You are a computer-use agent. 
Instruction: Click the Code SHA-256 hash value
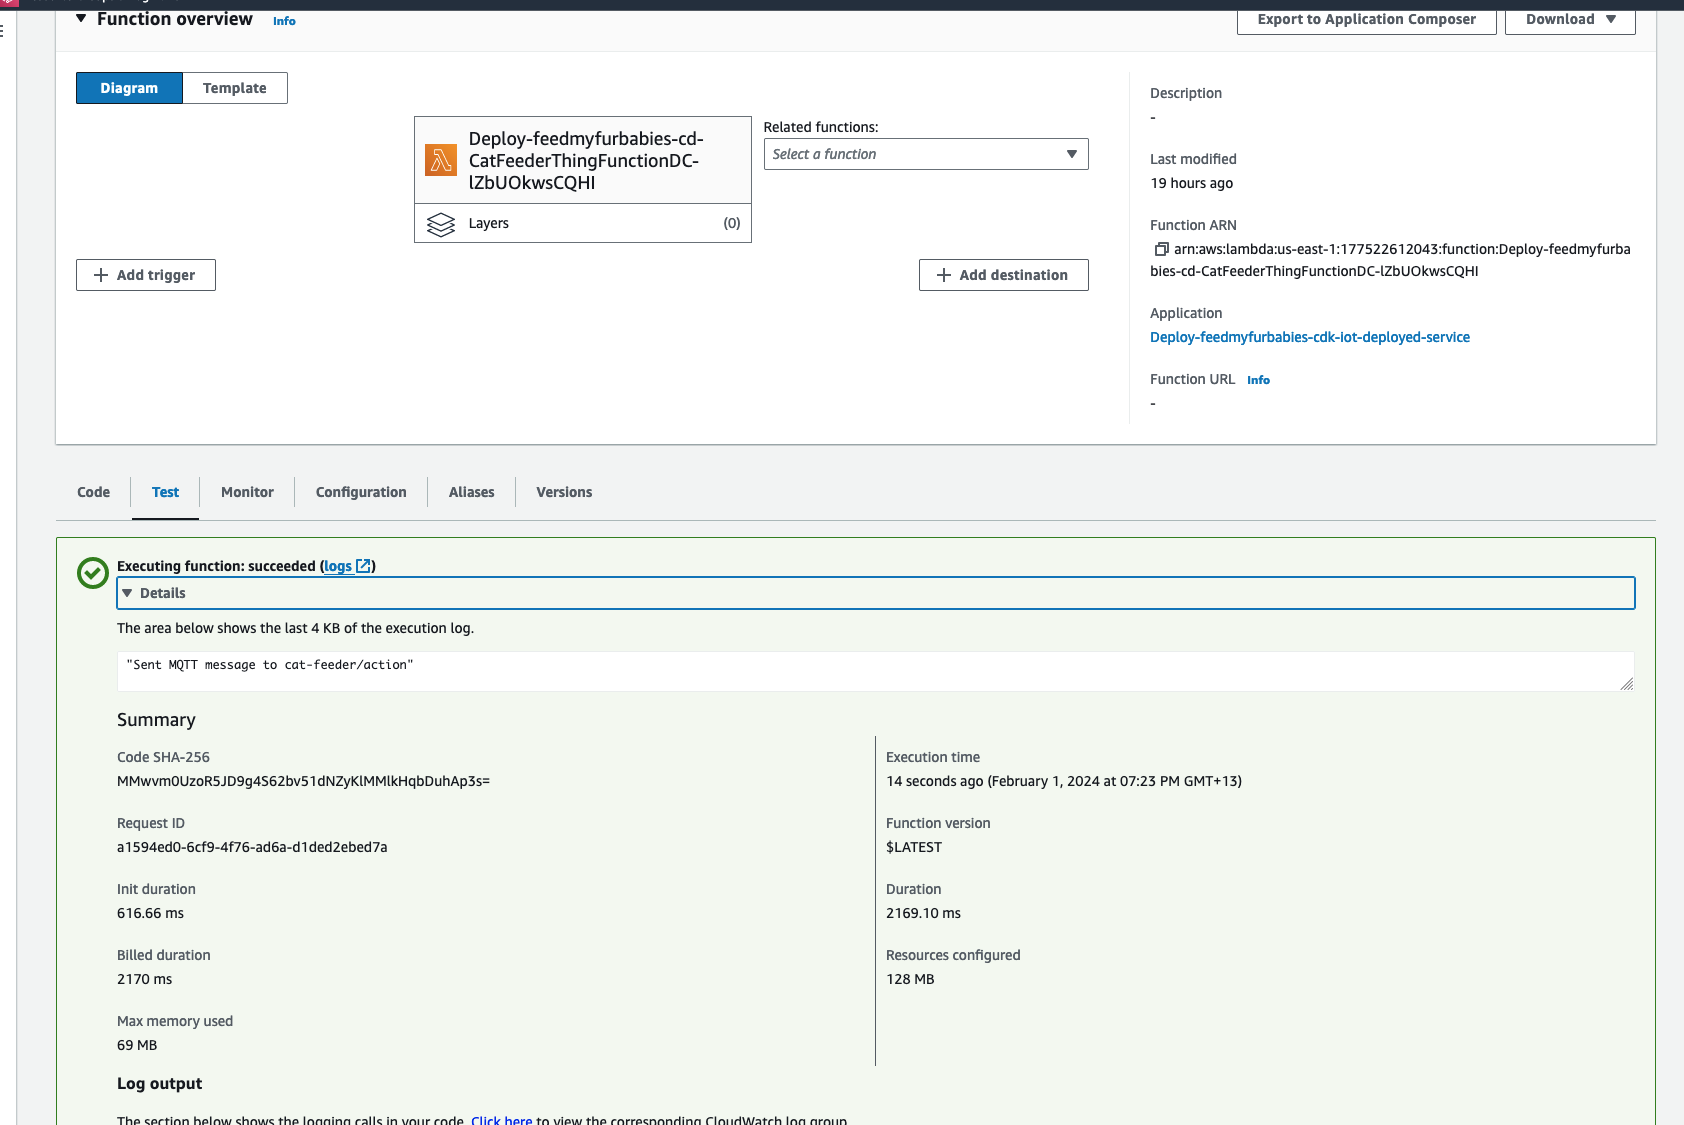click(303, 781)
